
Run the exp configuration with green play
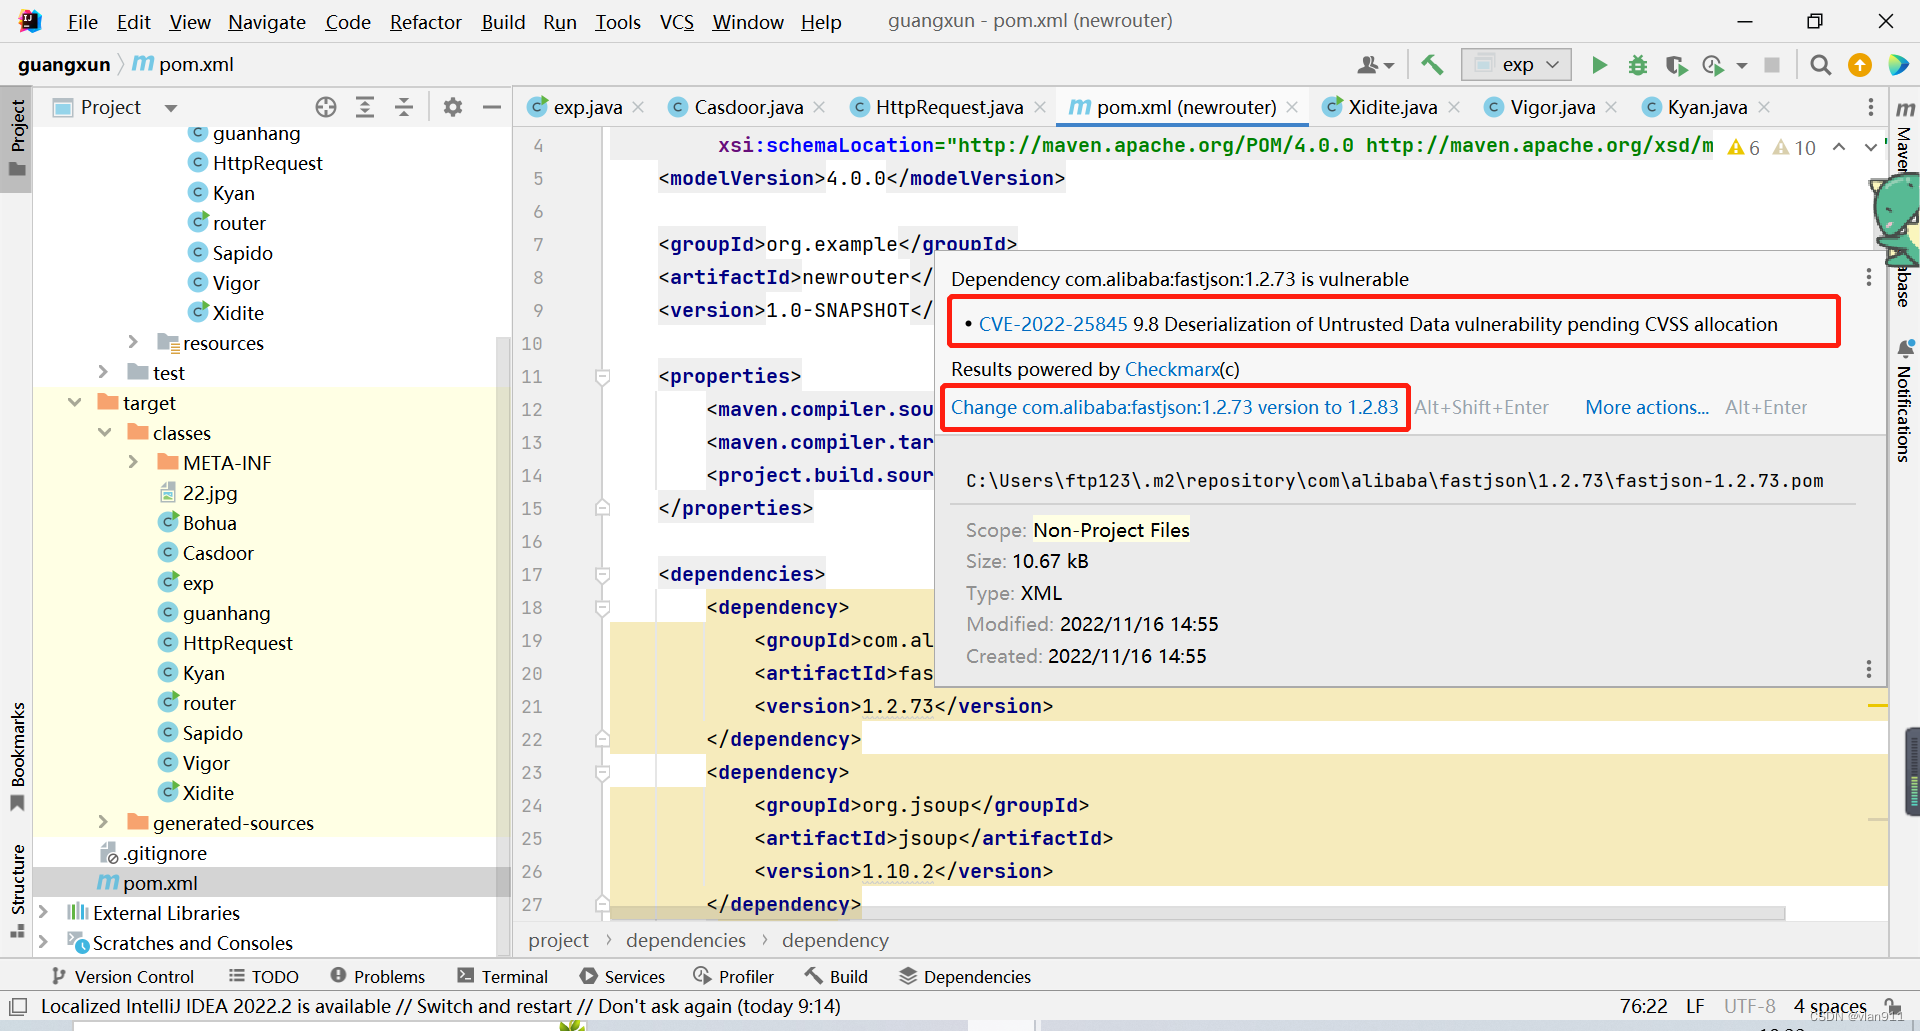point(1599,65)
